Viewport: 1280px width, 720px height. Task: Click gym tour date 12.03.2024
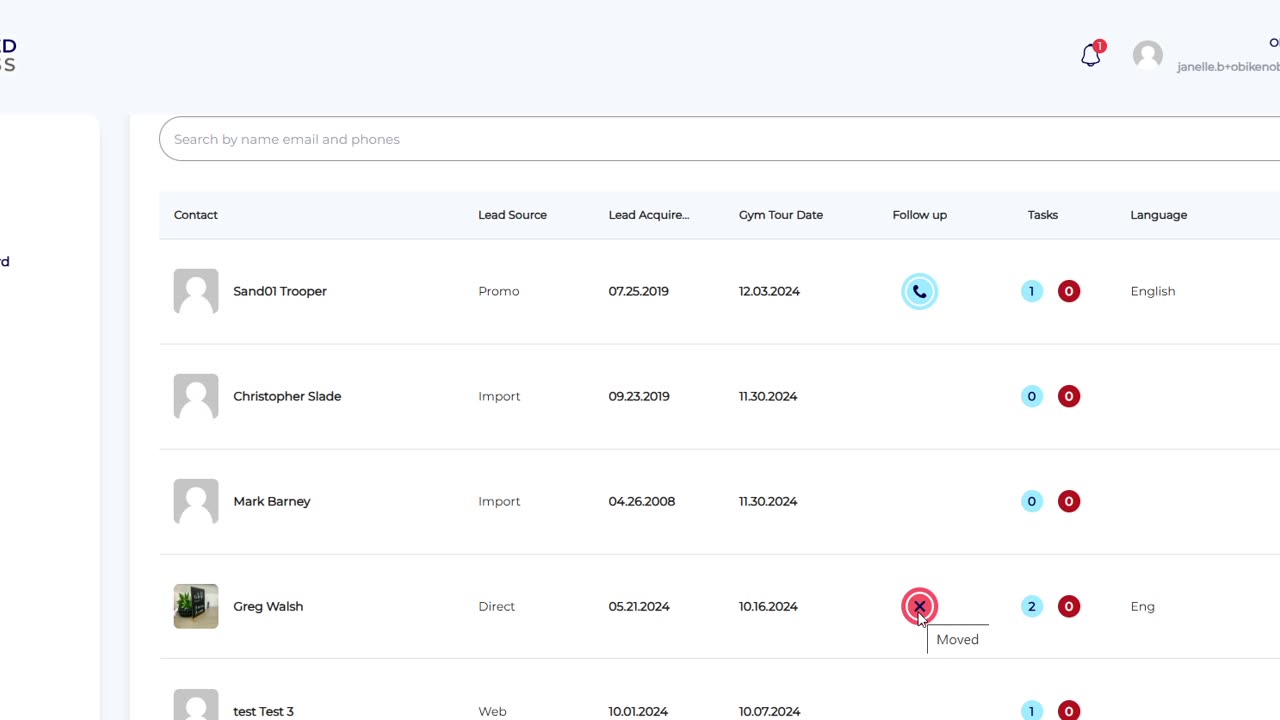(x=770, y=291)
